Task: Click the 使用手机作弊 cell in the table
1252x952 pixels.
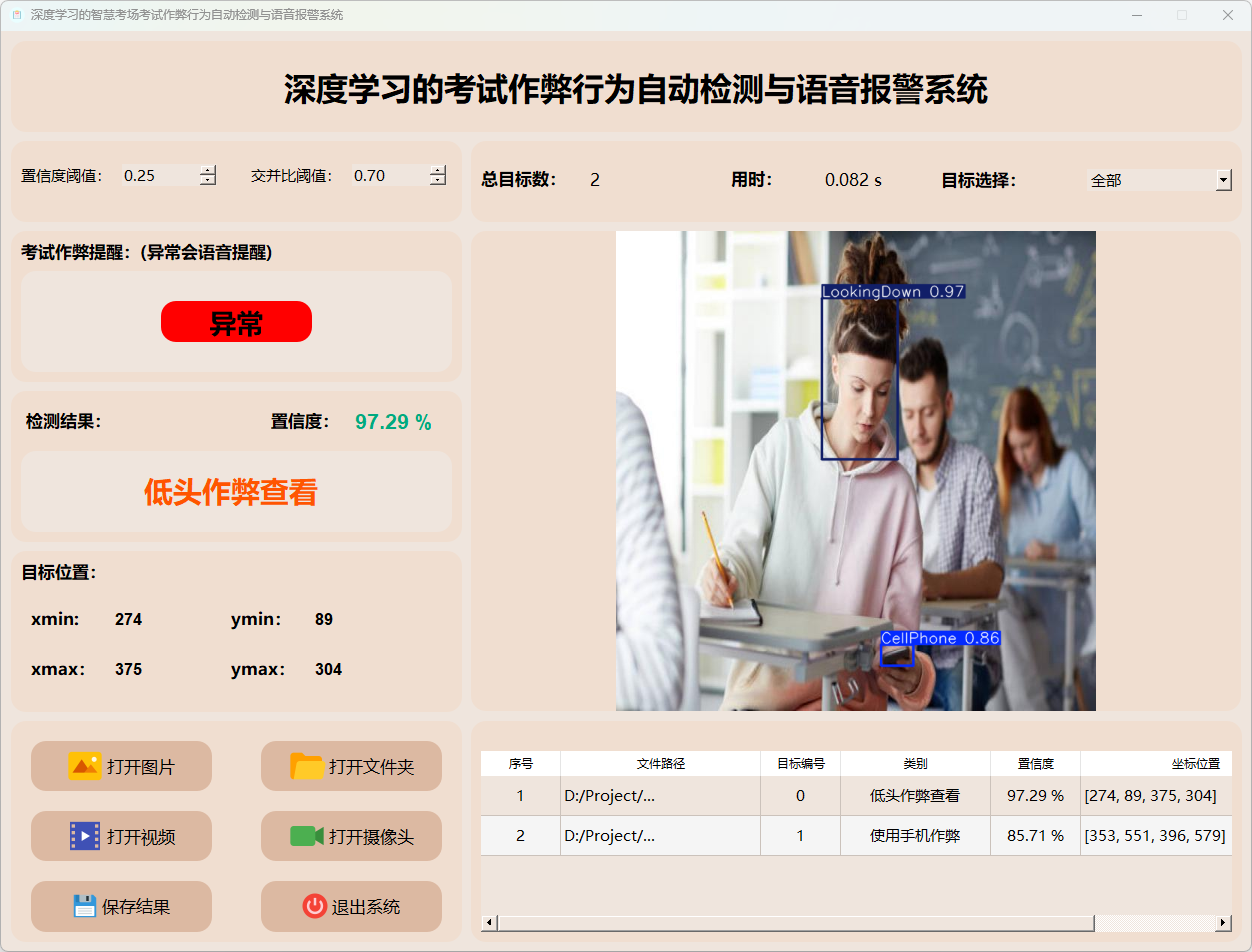Action: [916, 836]
